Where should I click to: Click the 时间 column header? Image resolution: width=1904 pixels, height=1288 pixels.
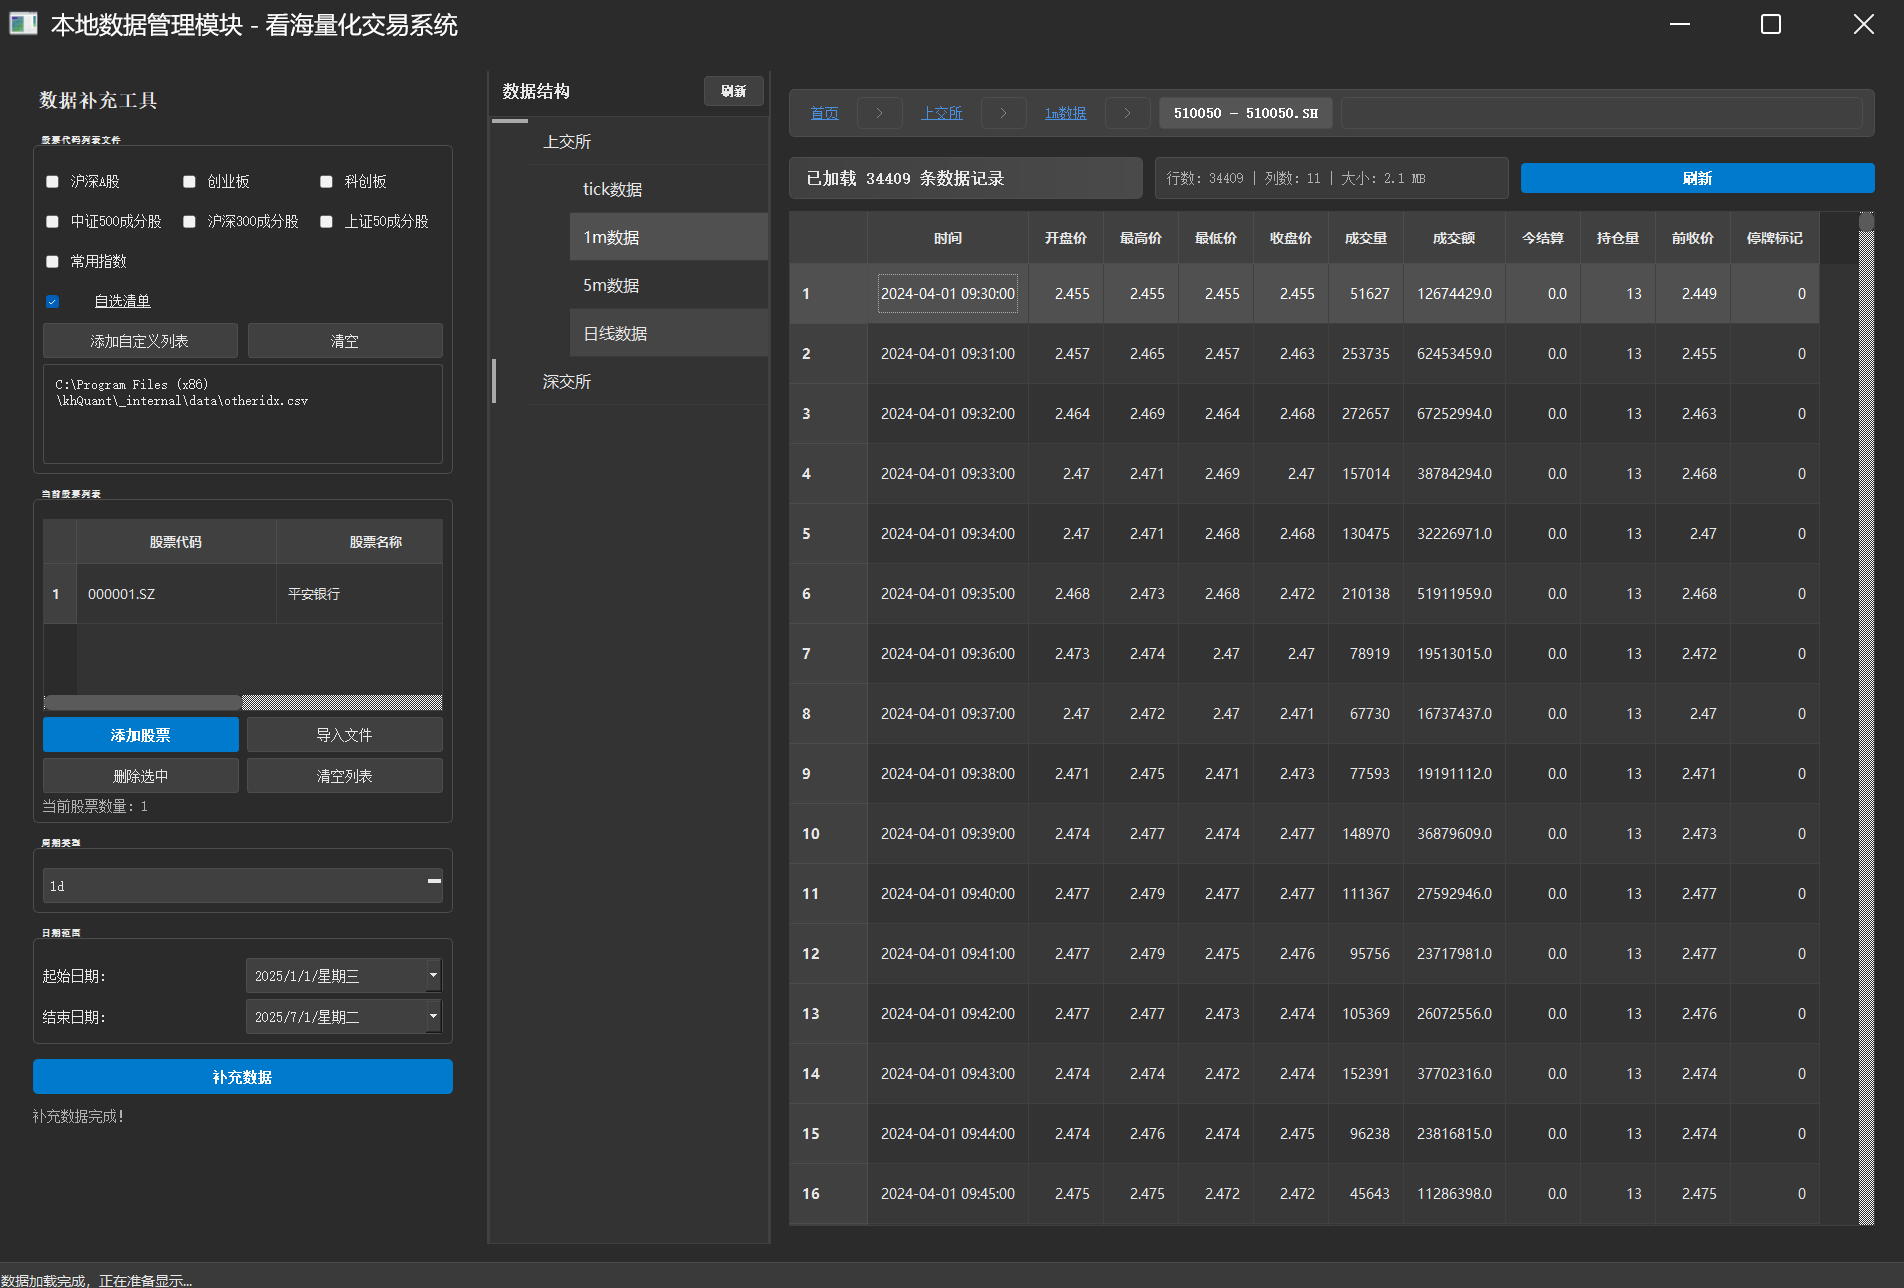point(948,238)
